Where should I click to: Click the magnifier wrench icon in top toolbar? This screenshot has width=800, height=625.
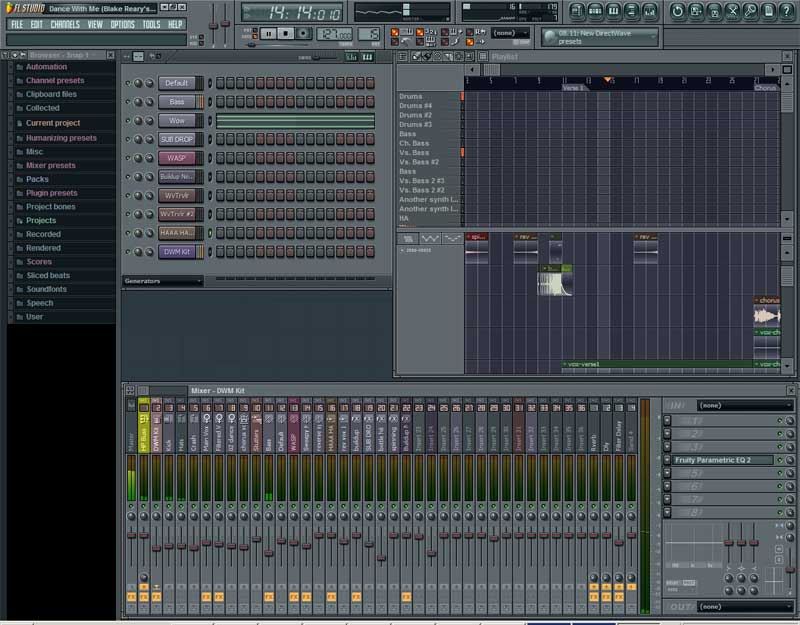pos(750,11)
